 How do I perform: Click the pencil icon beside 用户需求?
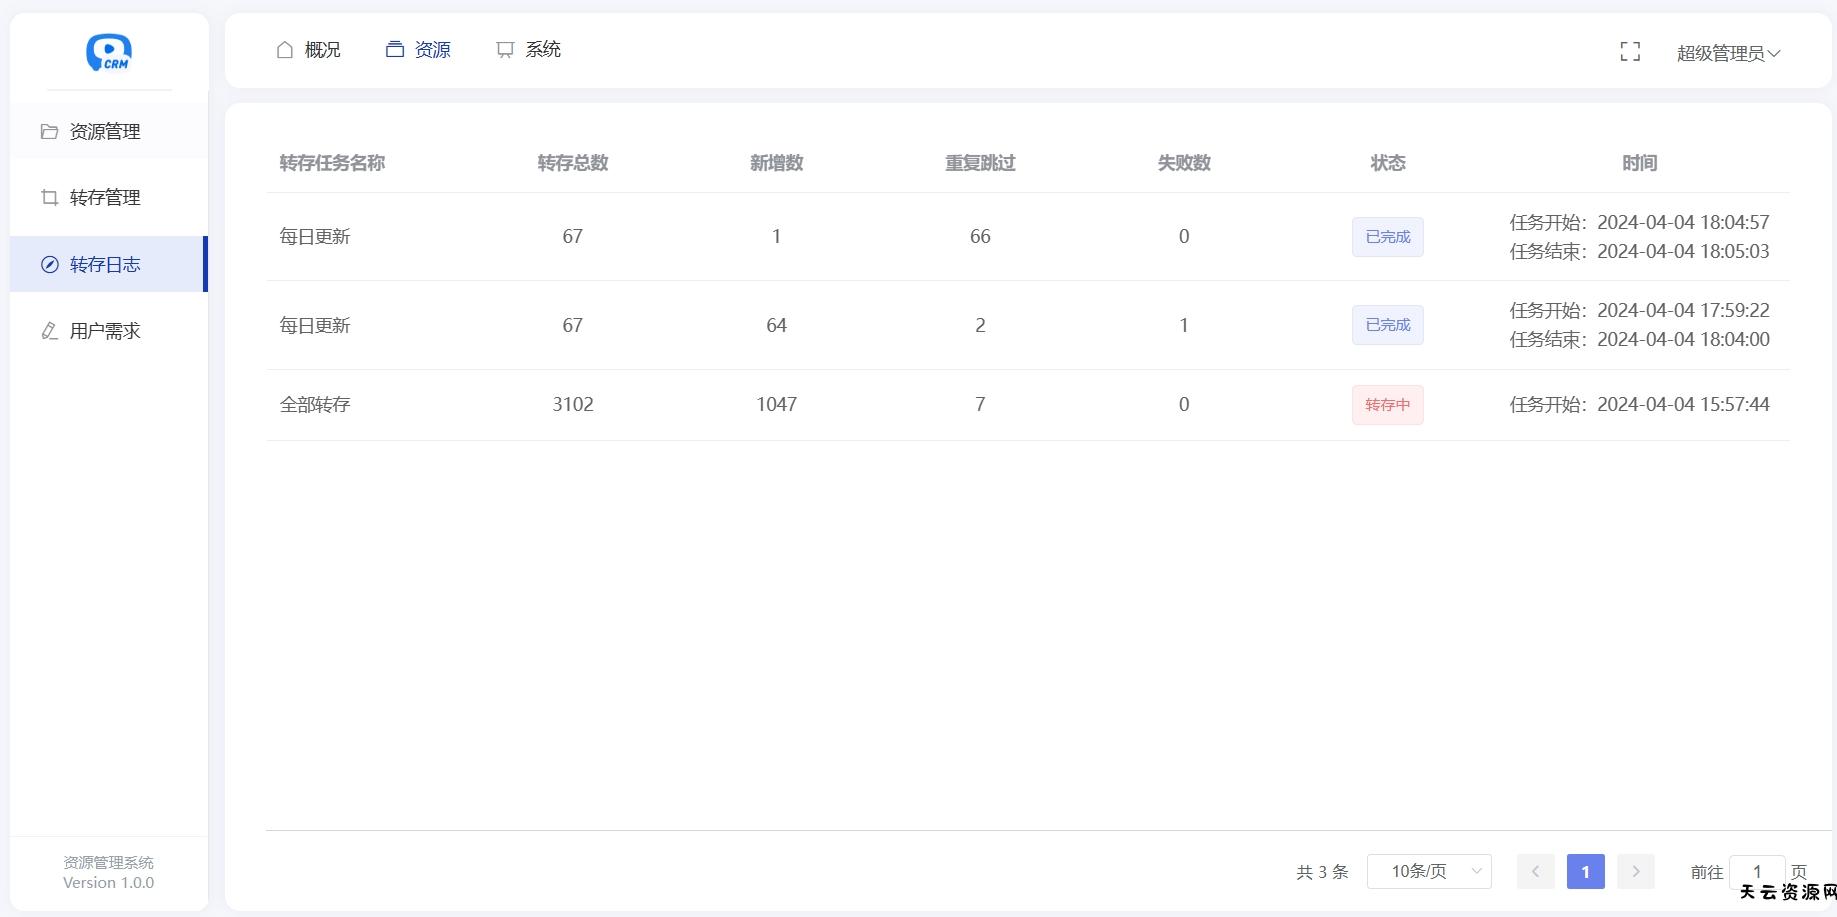[x=49, y=331]
